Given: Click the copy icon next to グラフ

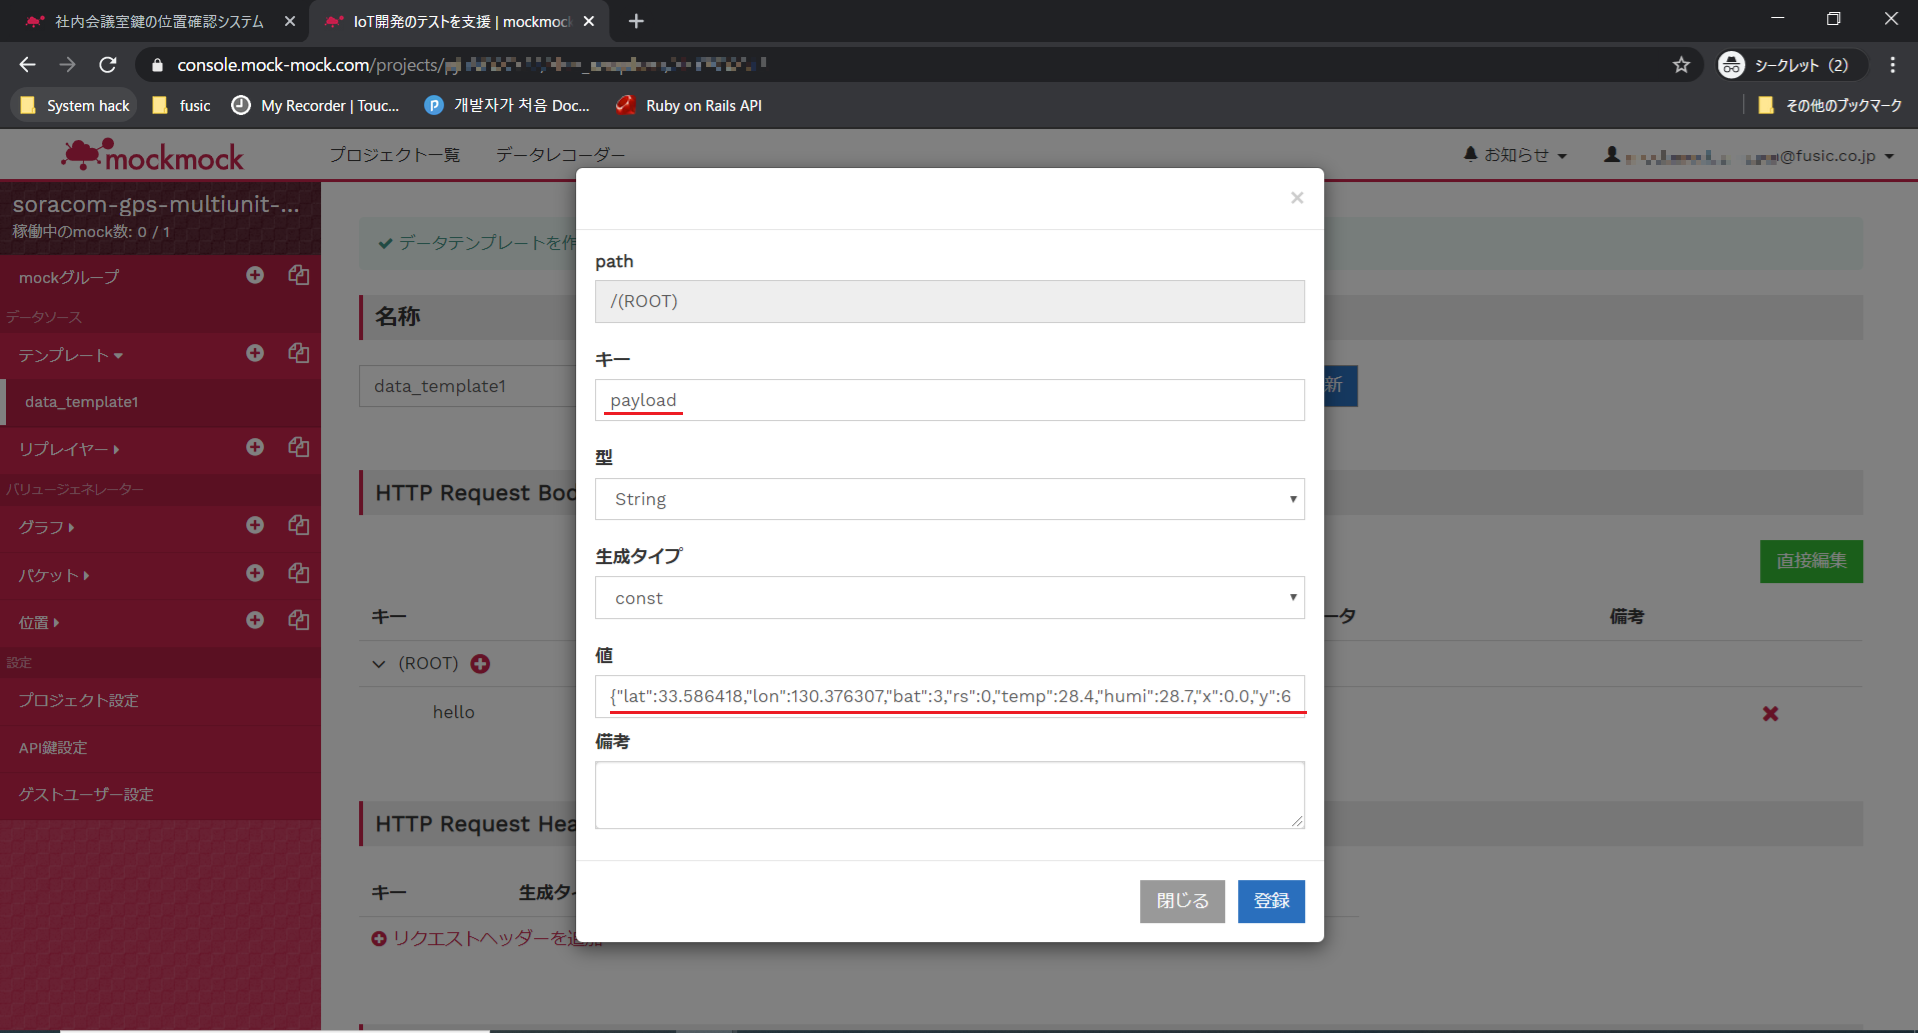Looking at the screenshot, I should coord(298,525).
